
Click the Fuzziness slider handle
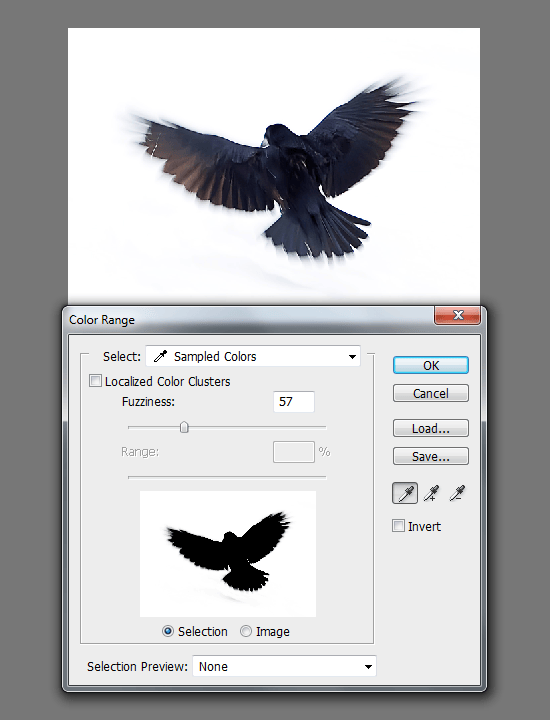coord(184,428)
